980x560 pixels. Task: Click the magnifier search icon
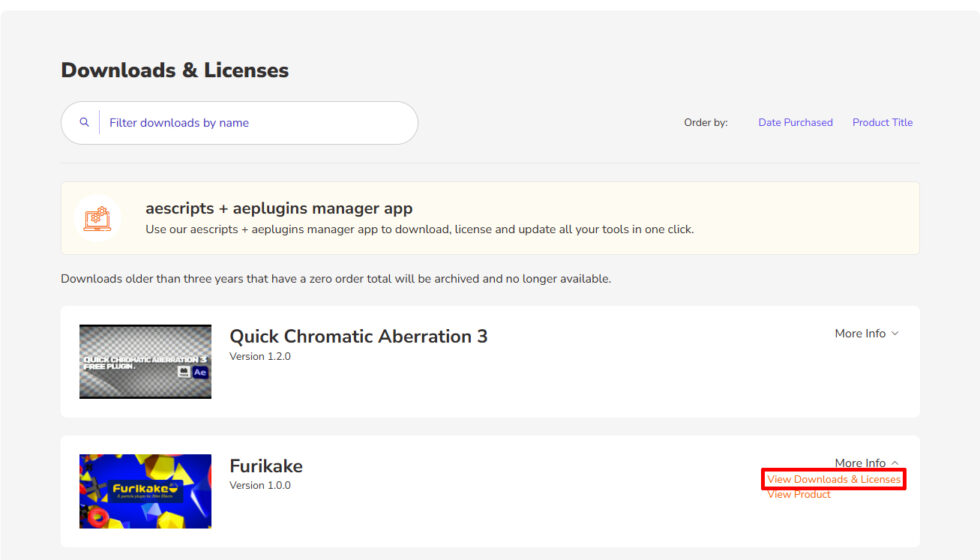pos(84,122)
